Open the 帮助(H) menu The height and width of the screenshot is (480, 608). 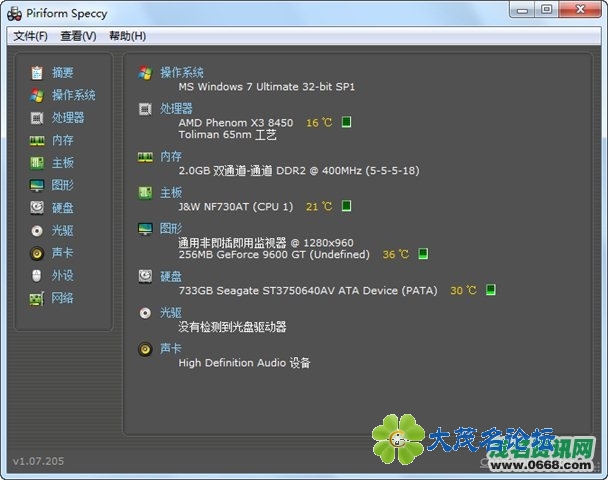pos(127,36)
